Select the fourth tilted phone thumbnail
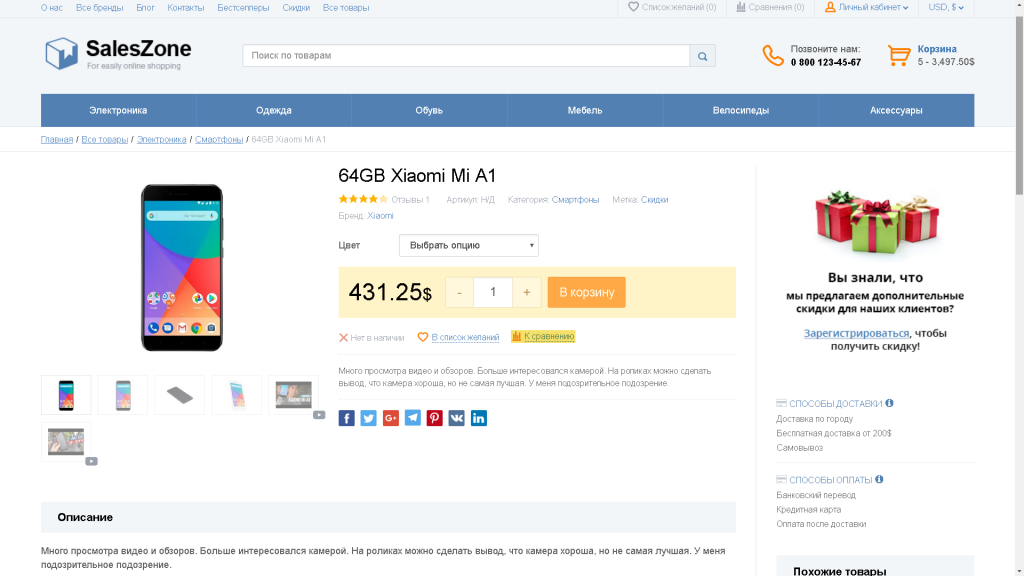Viewport: 1024px width, 576px height. click(236, 395)
